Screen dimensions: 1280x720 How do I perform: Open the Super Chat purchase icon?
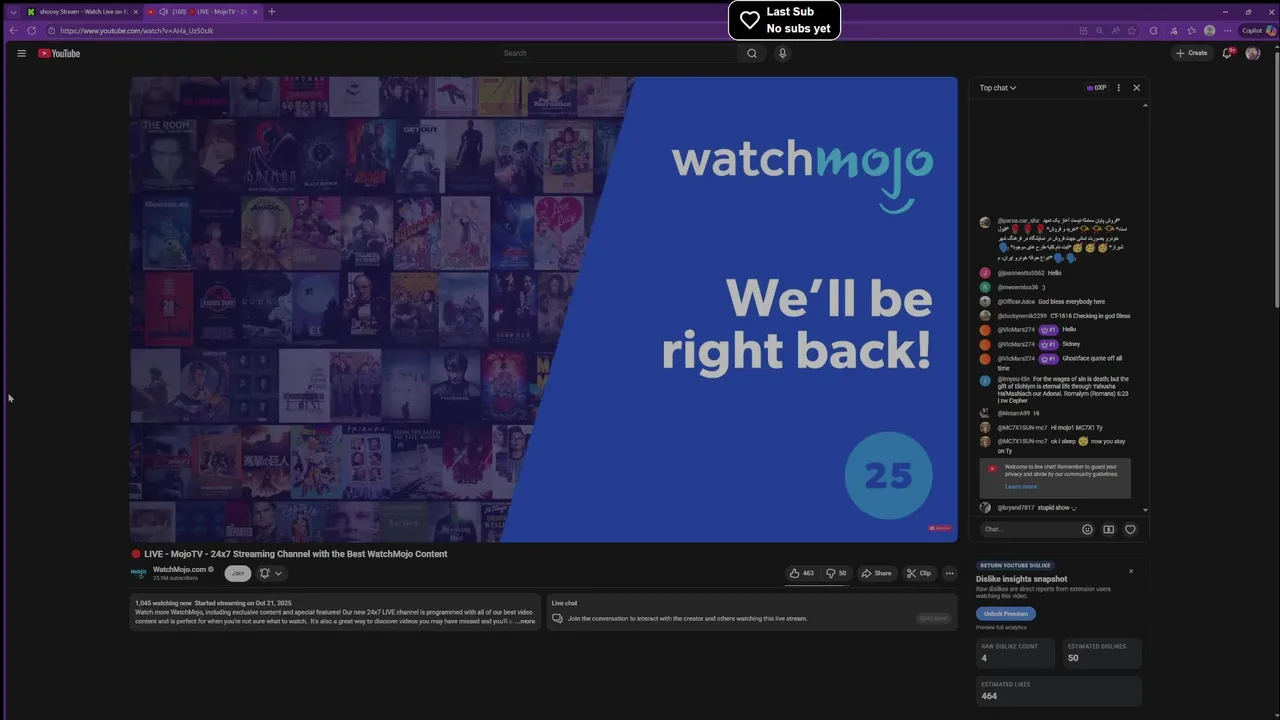coord(1108,529)
